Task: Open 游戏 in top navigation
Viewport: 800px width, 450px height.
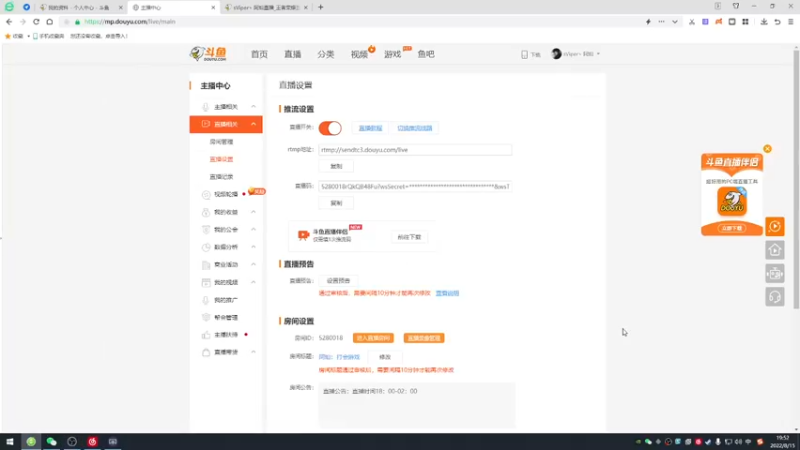Action: [392, 54]
